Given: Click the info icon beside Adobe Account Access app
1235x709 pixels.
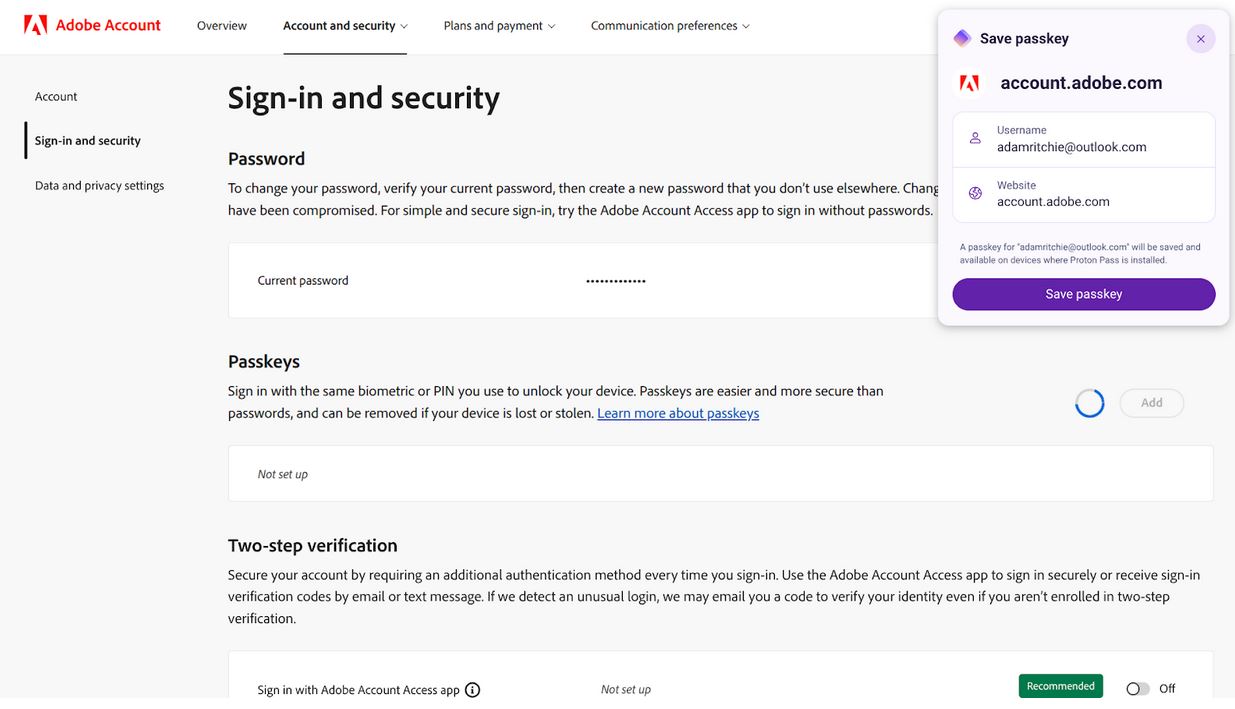Looking at the screenshot, I should coord(473,690).
